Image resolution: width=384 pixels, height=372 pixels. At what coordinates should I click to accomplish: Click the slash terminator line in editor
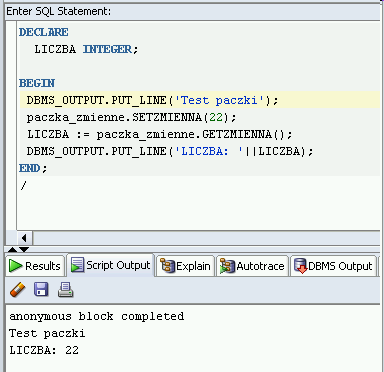pos(23,185)
